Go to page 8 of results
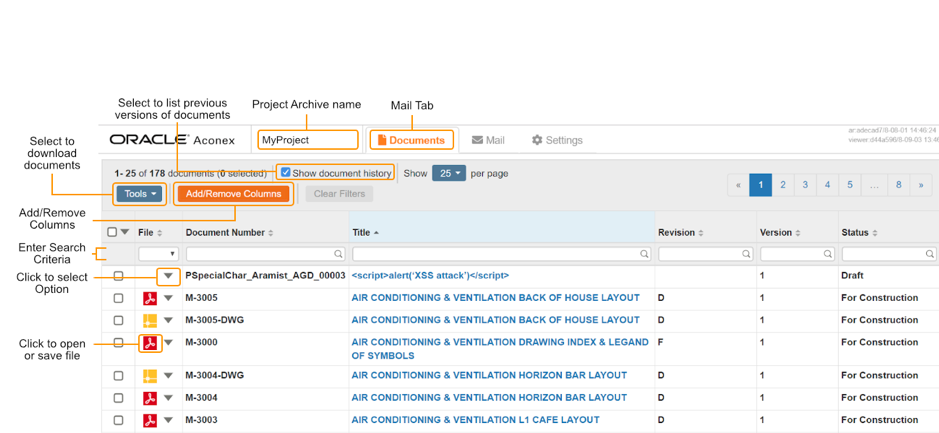 click(898, 185)
